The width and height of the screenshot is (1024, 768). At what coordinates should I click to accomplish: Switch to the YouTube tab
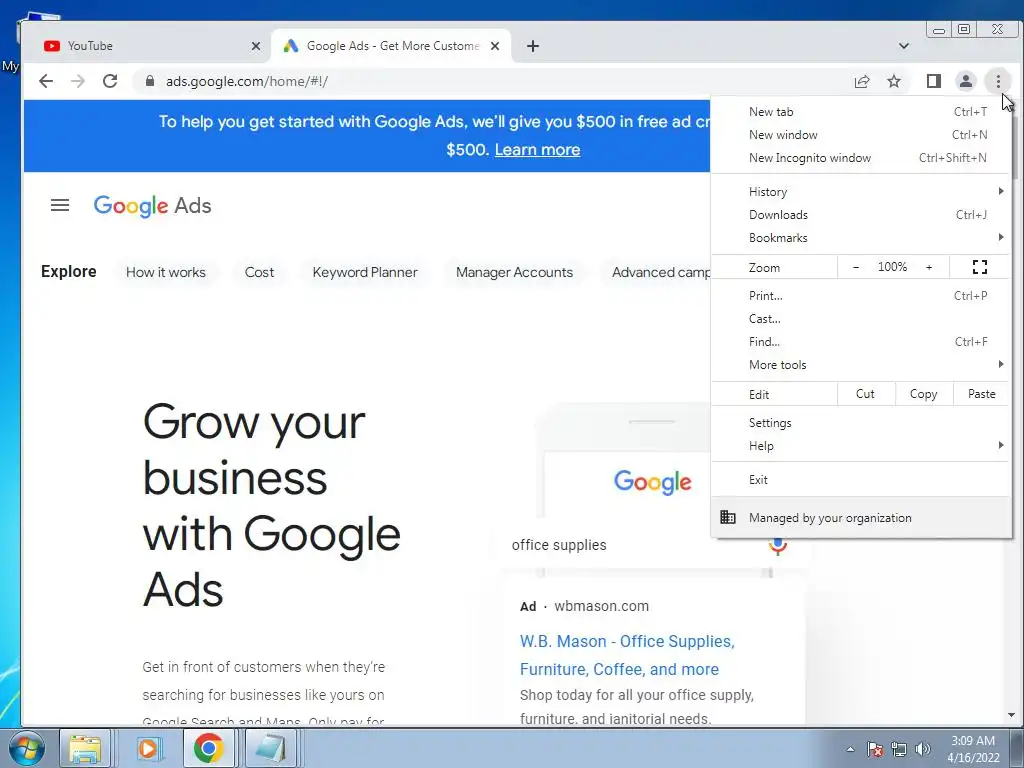tap(149, 46)
